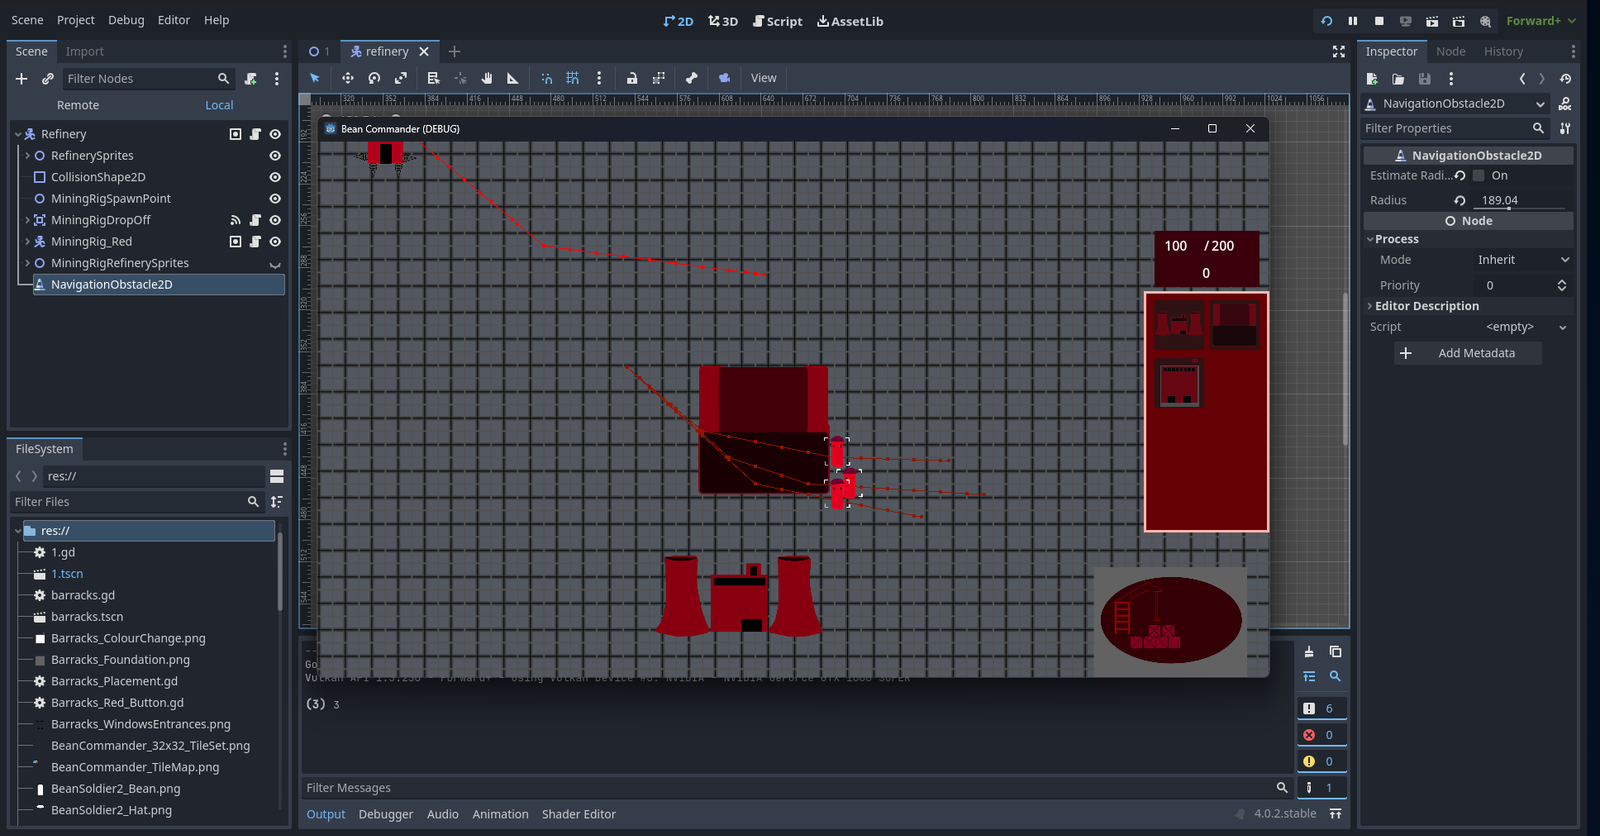The width and height of the screenshot is (1600, 836).
Task: Open the Forward+ renderer dropdown
Action: tap(1541, 21)
